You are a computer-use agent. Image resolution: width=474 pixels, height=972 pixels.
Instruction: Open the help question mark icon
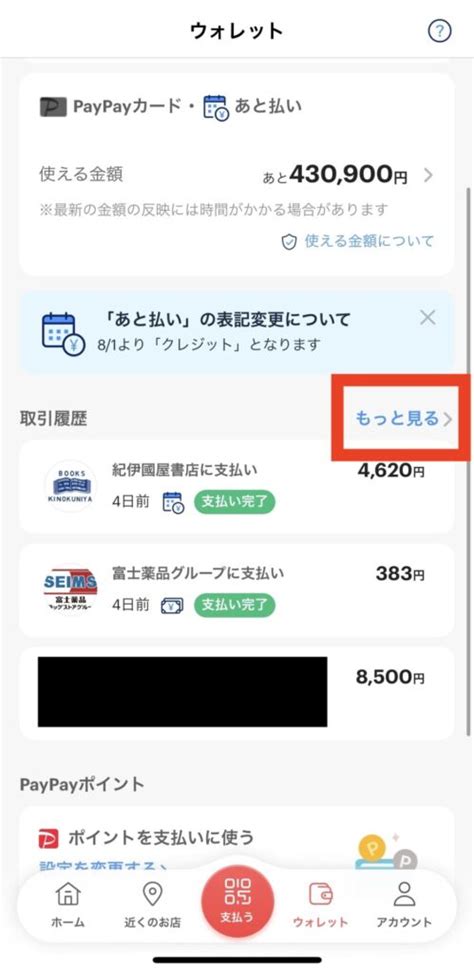[439, 31]
